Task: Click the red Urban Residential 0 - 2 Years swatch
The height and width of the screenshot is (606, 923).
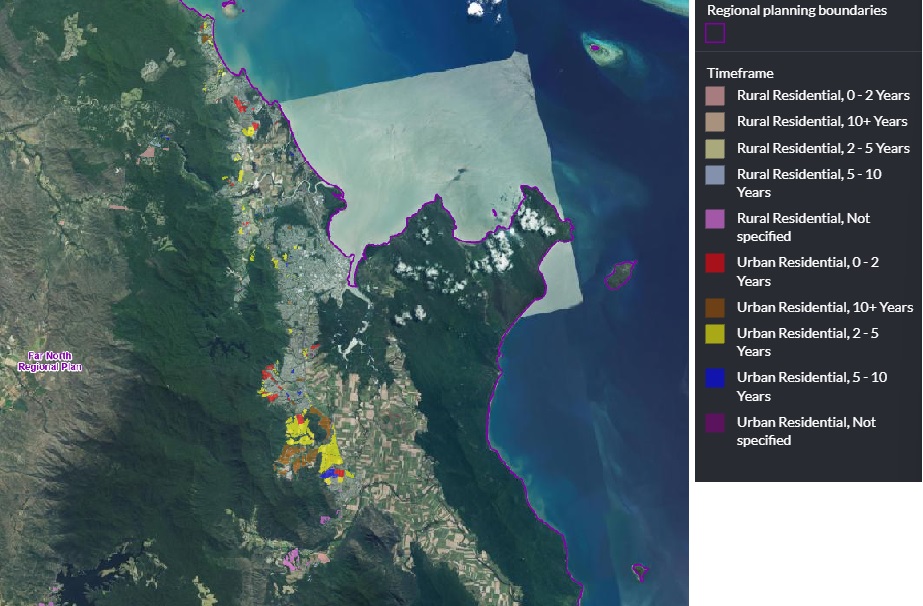Action: click(x=715, y=263)
